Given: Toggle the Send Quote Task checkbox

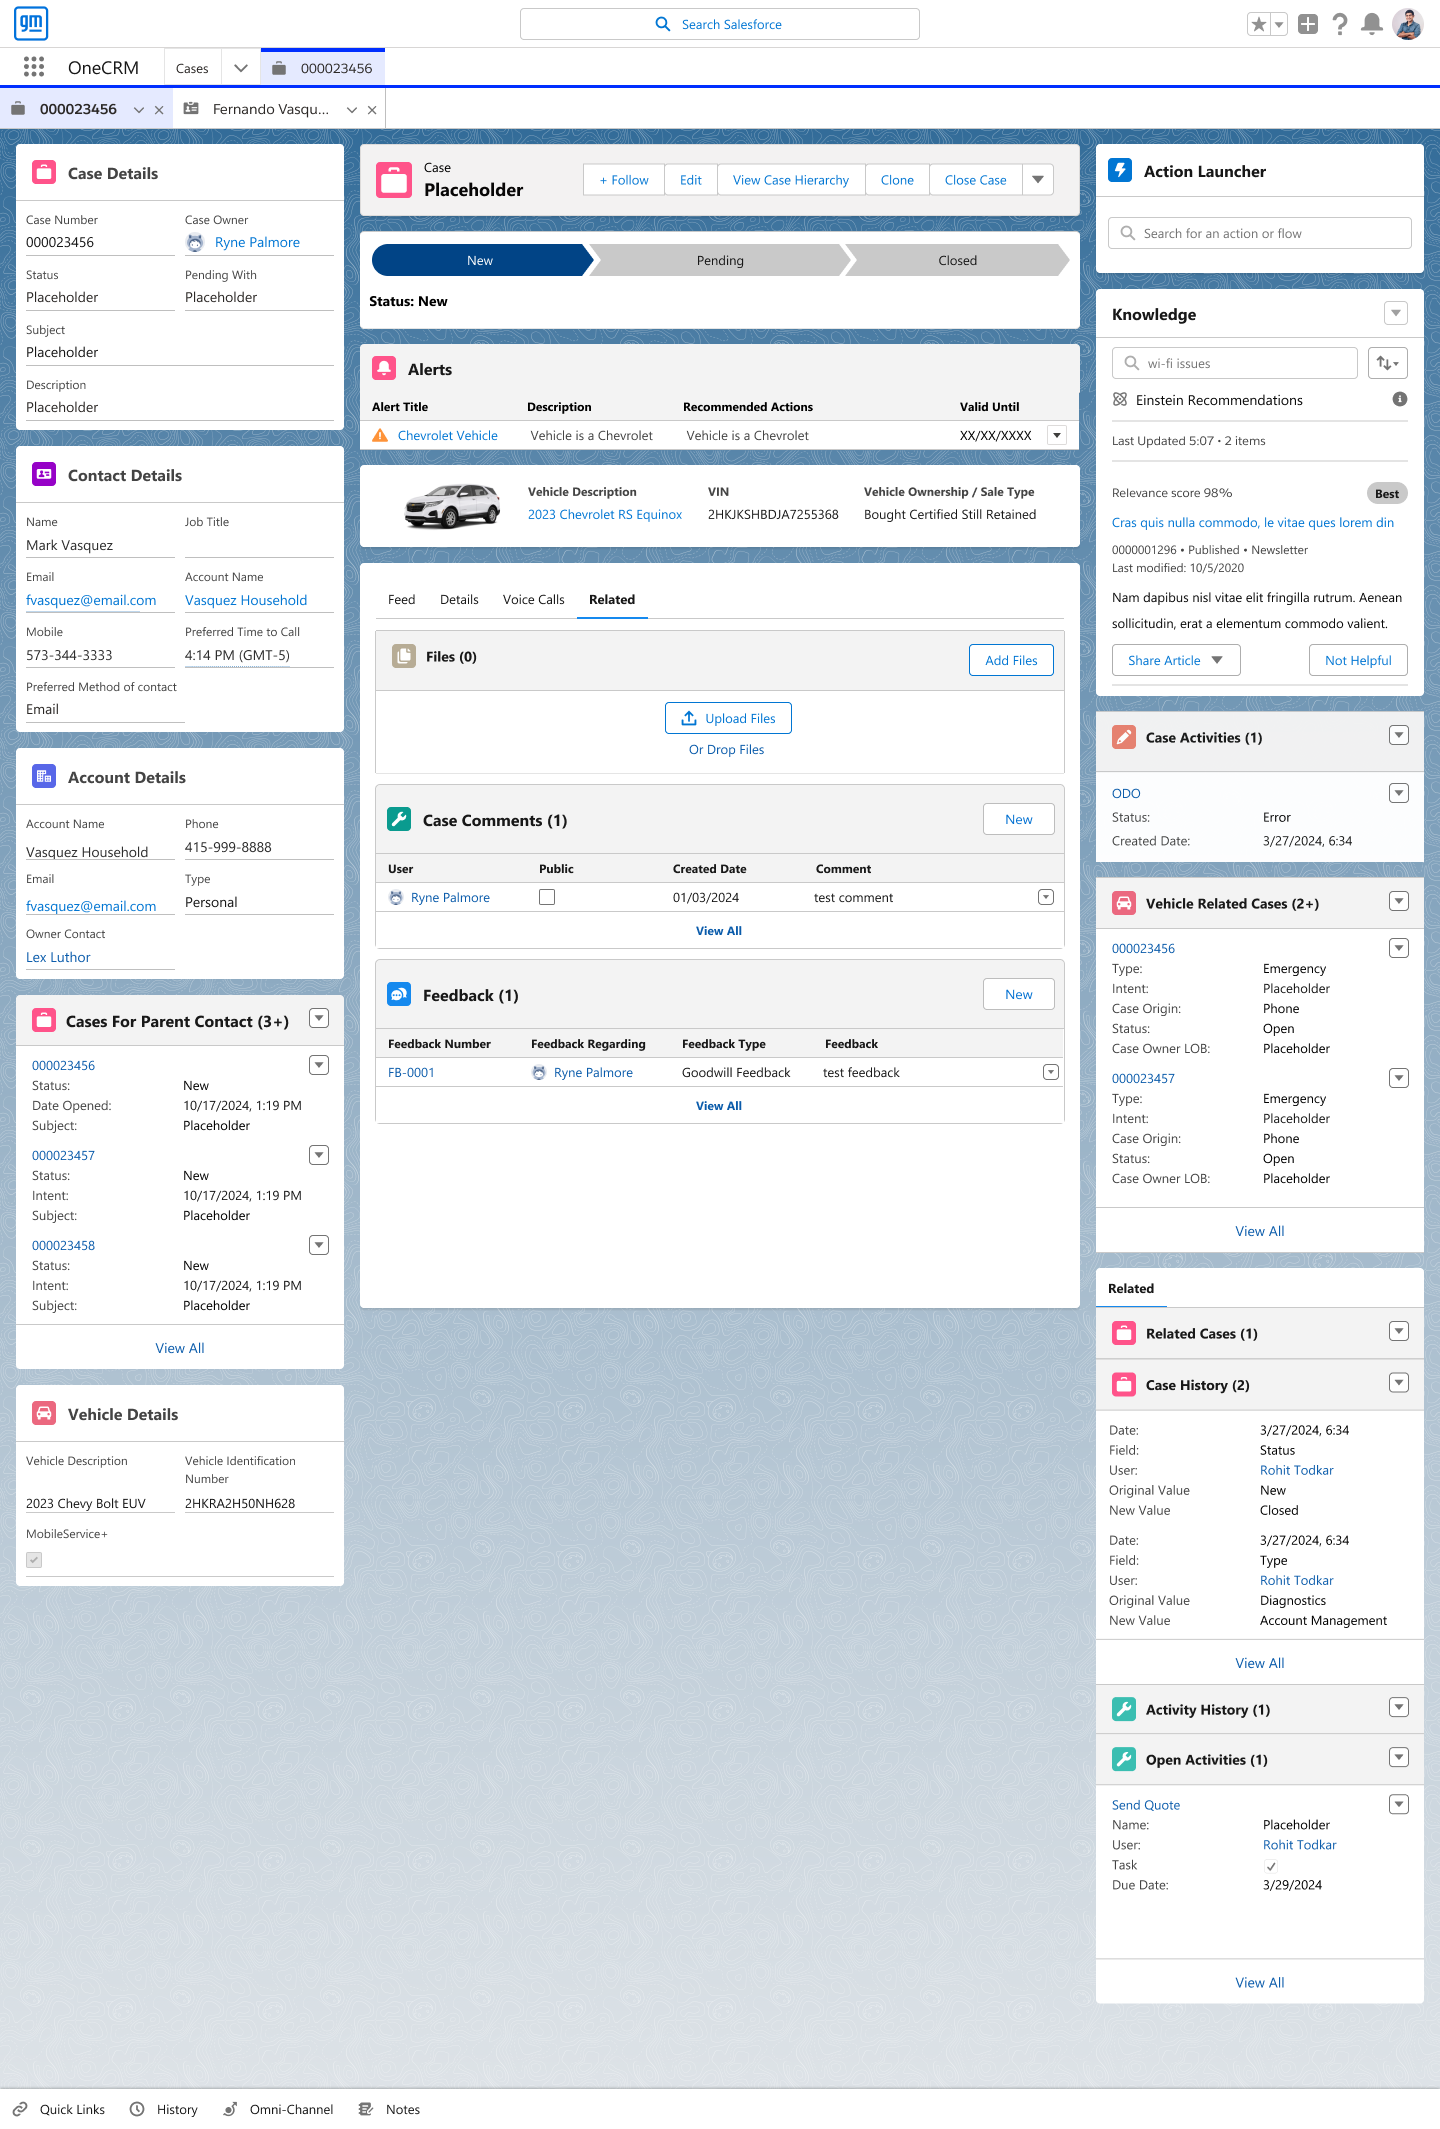Looking at the screenshot, I should 1271,1866.
